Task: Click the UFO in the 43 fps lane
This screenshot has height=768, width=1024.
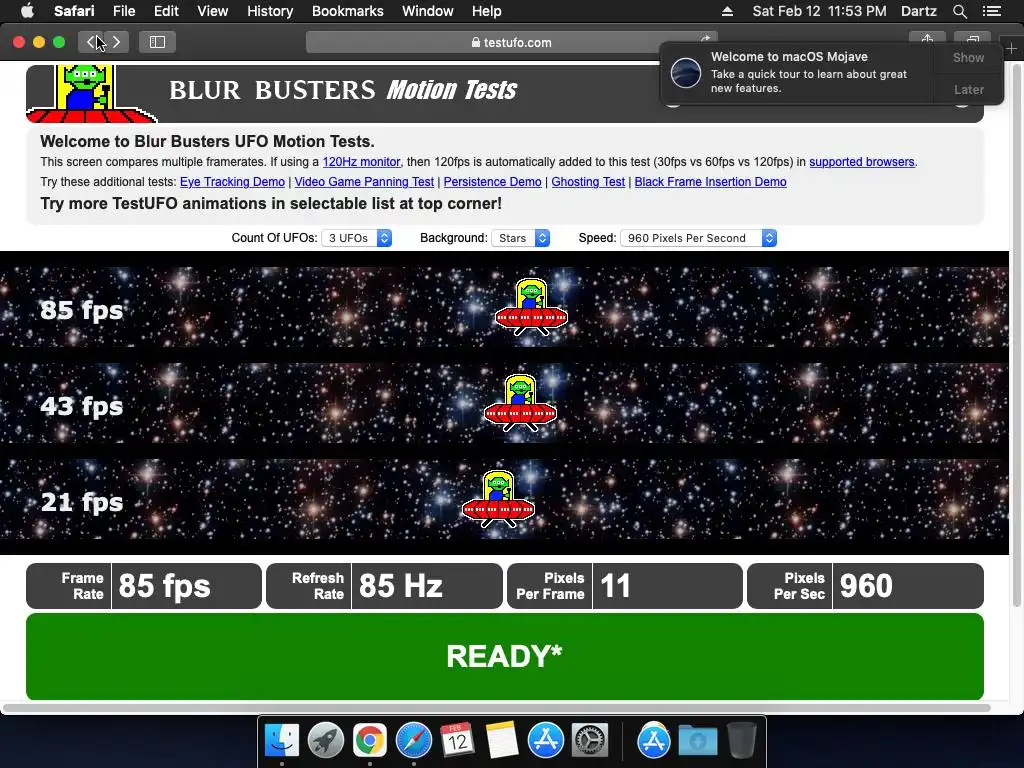Action: click(x=520, y=404)
